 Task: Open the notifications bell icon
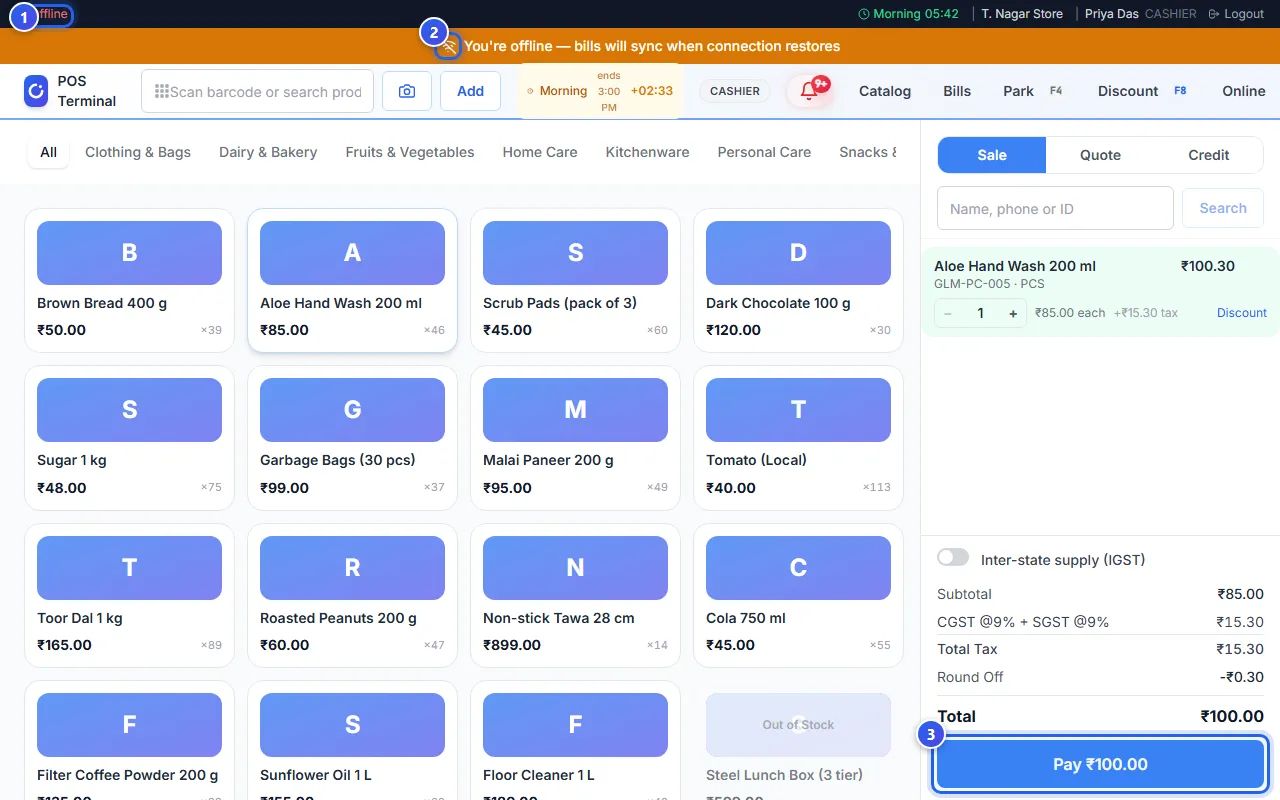809,91
